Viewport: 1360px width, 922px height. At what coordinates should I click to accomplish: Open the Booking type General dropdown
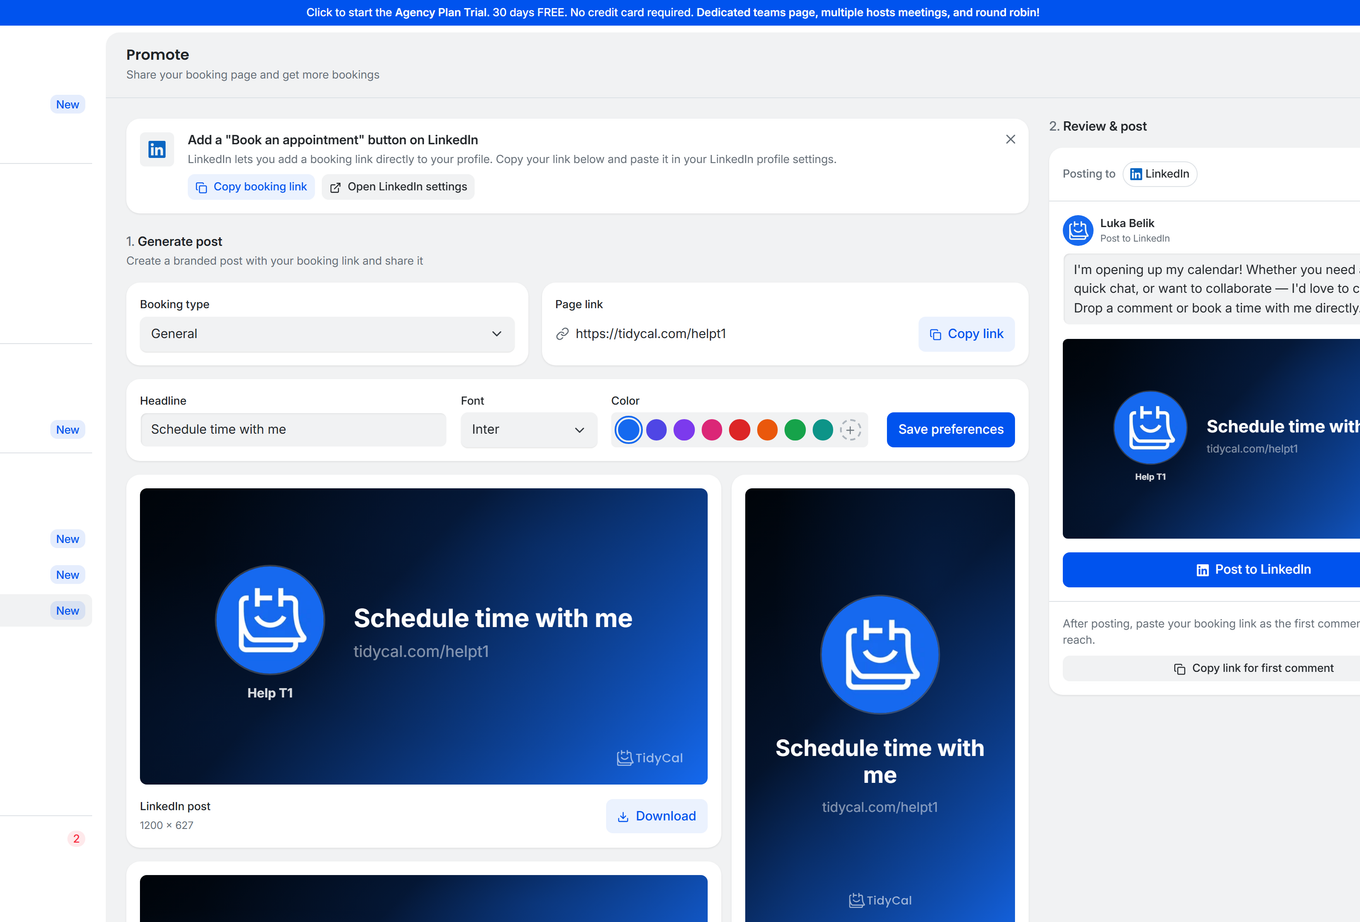(327, 334)
